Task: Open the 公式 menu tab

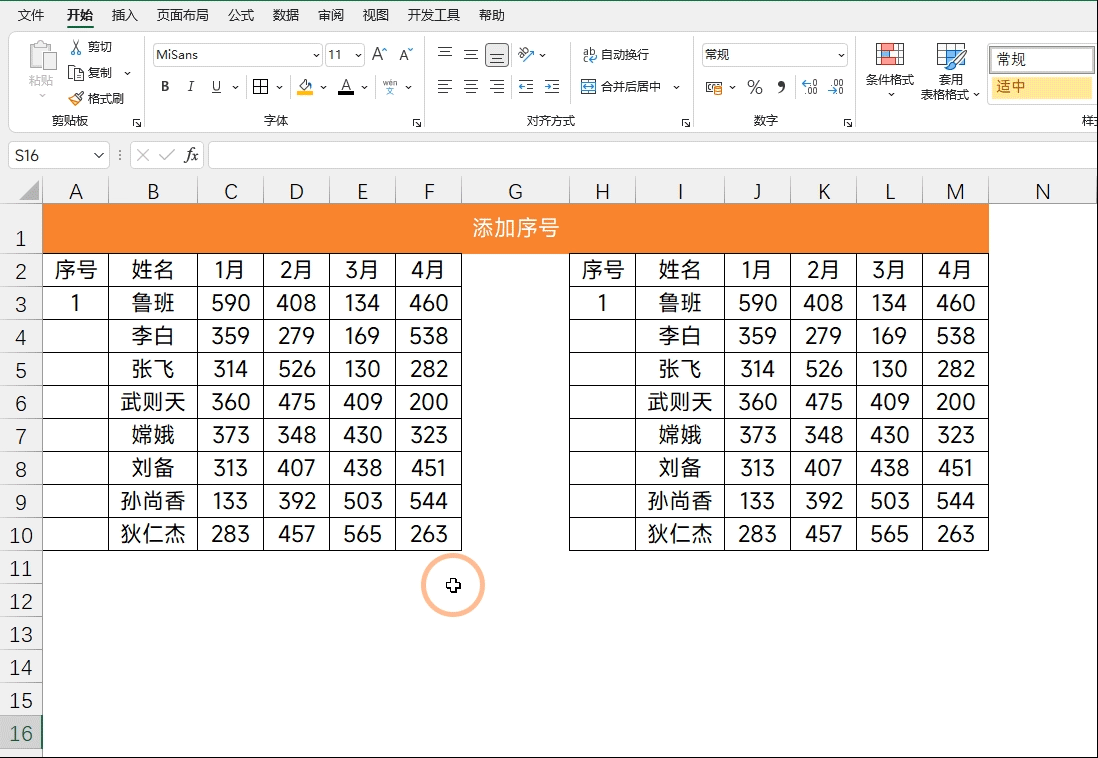Action: click(240, 15)
